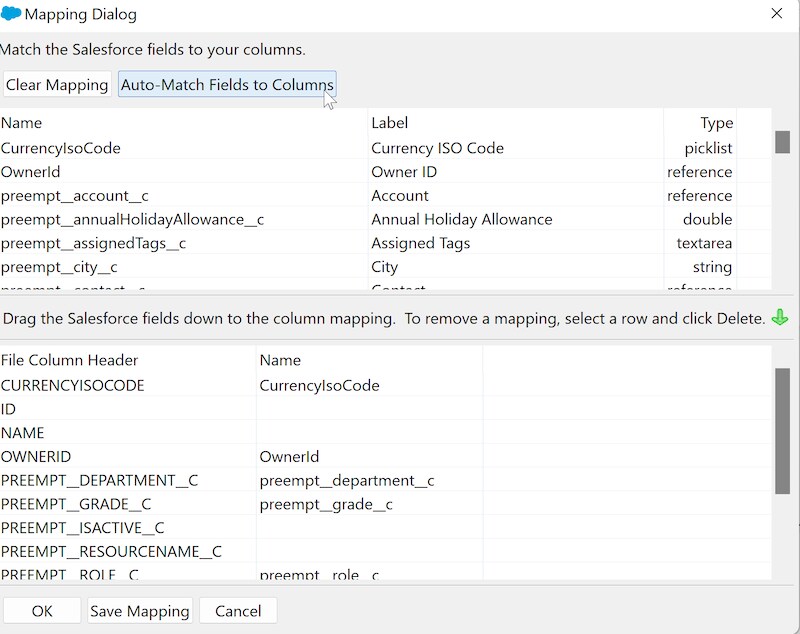Click the upper fields list scrollbar thumb

pos(782,141)
